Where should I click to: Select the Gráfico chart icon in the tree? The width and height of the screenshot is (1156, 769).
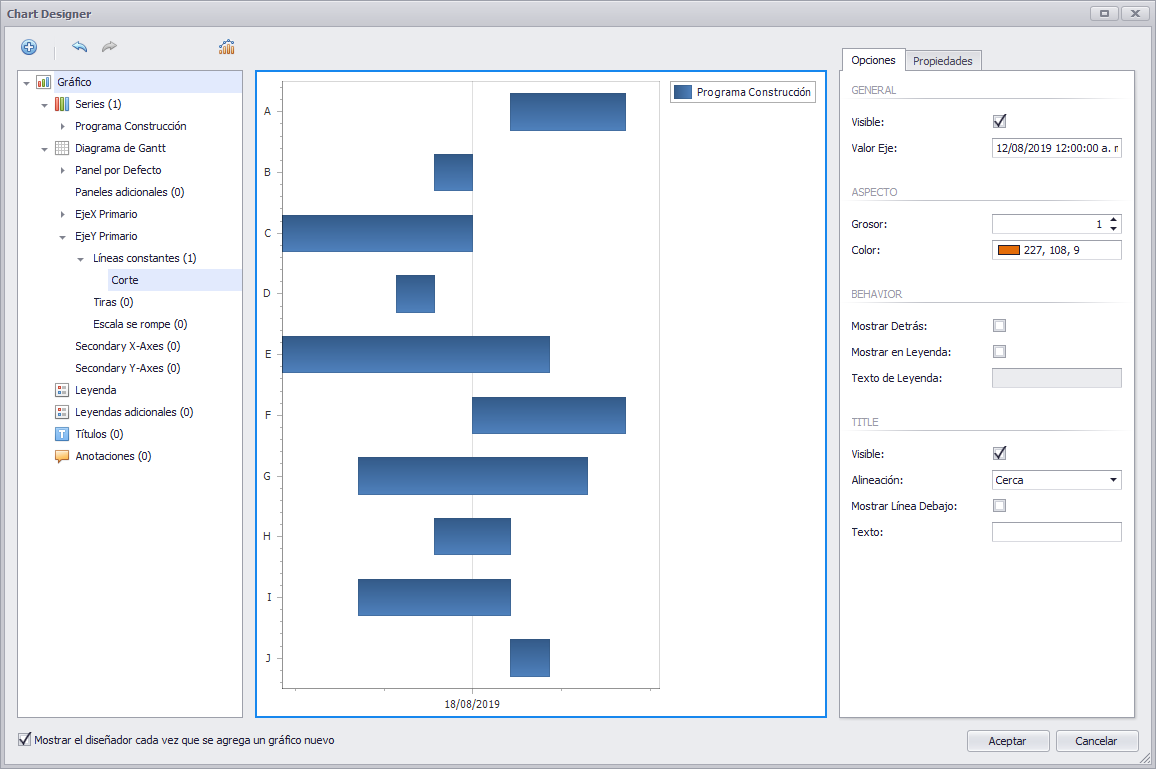[x=41, y=81]
